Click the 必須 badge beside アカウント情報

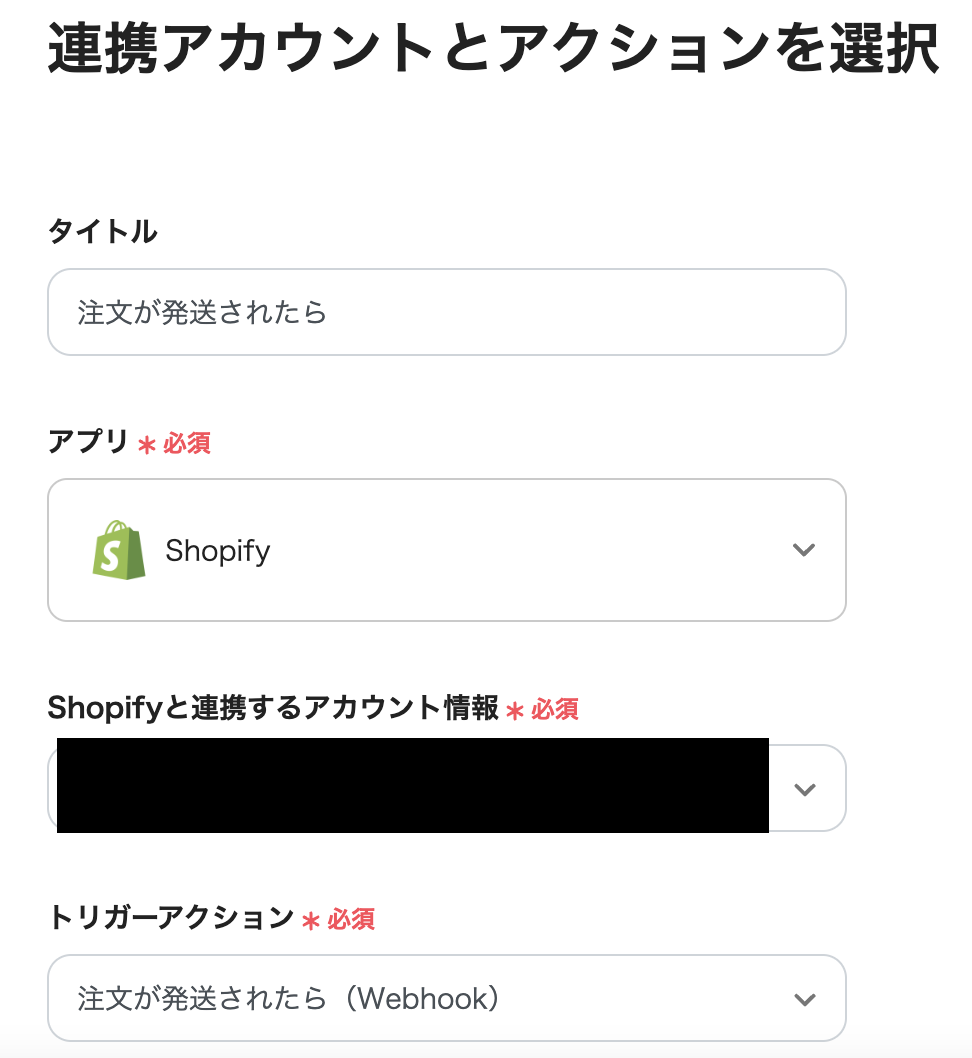tap(555, 710)
